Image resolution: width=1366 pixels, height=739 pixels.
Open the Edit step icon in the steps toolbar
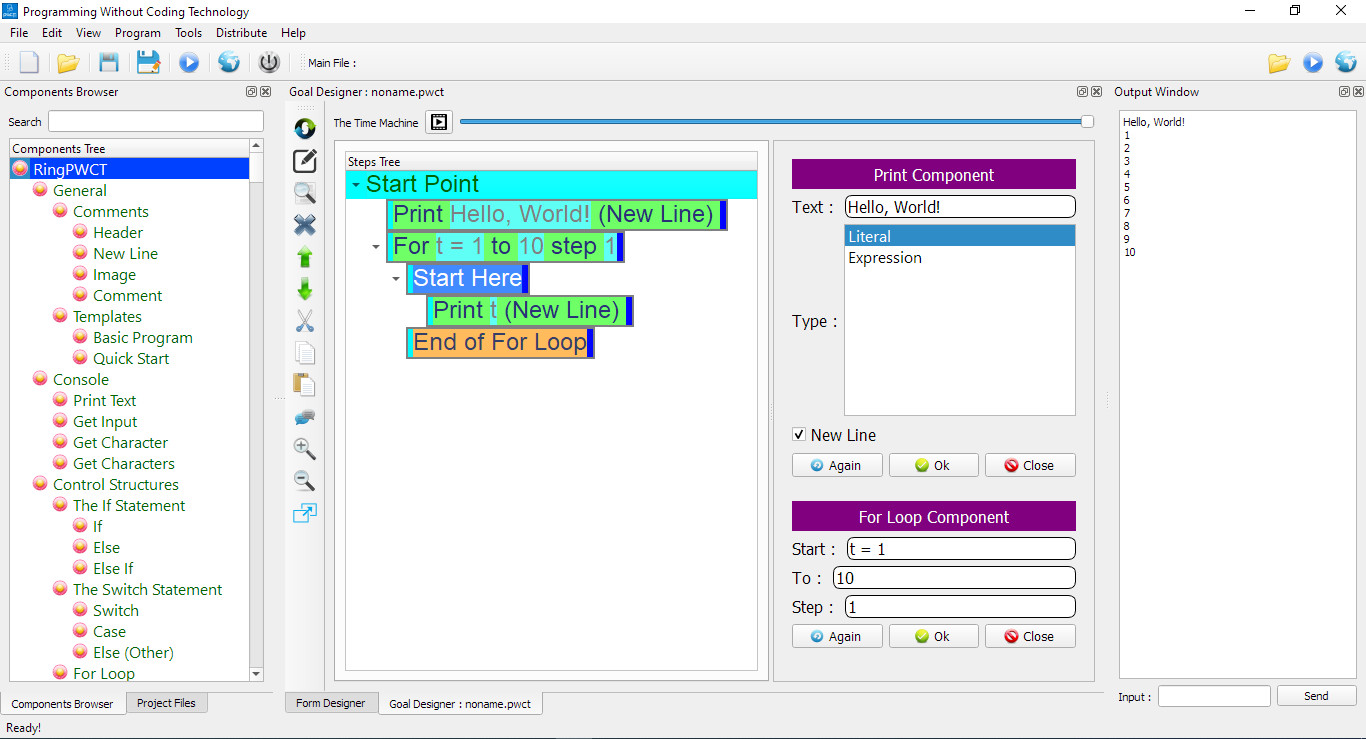tap(304, 160)
